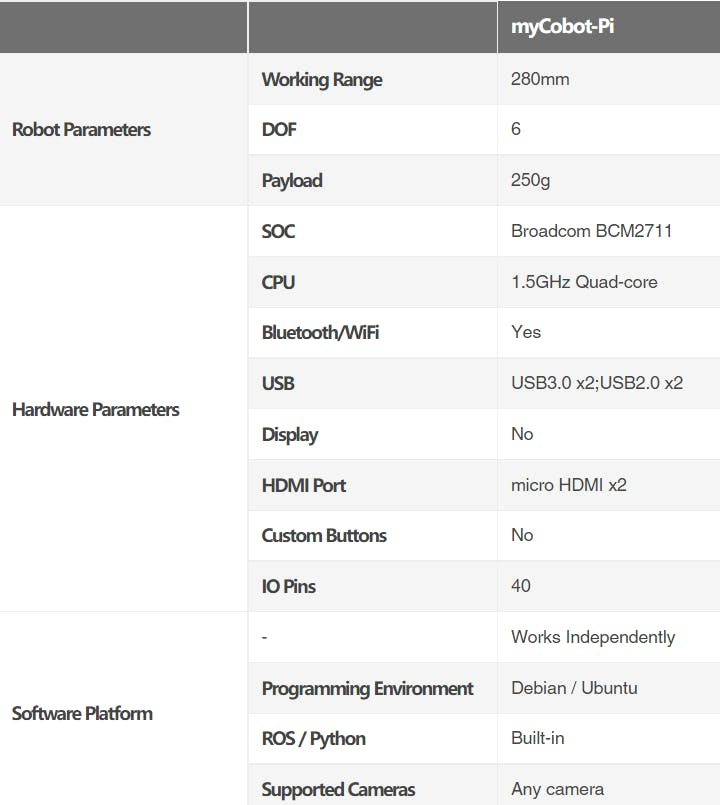Select the Broadcom BCM2711 value

[591, 232]
